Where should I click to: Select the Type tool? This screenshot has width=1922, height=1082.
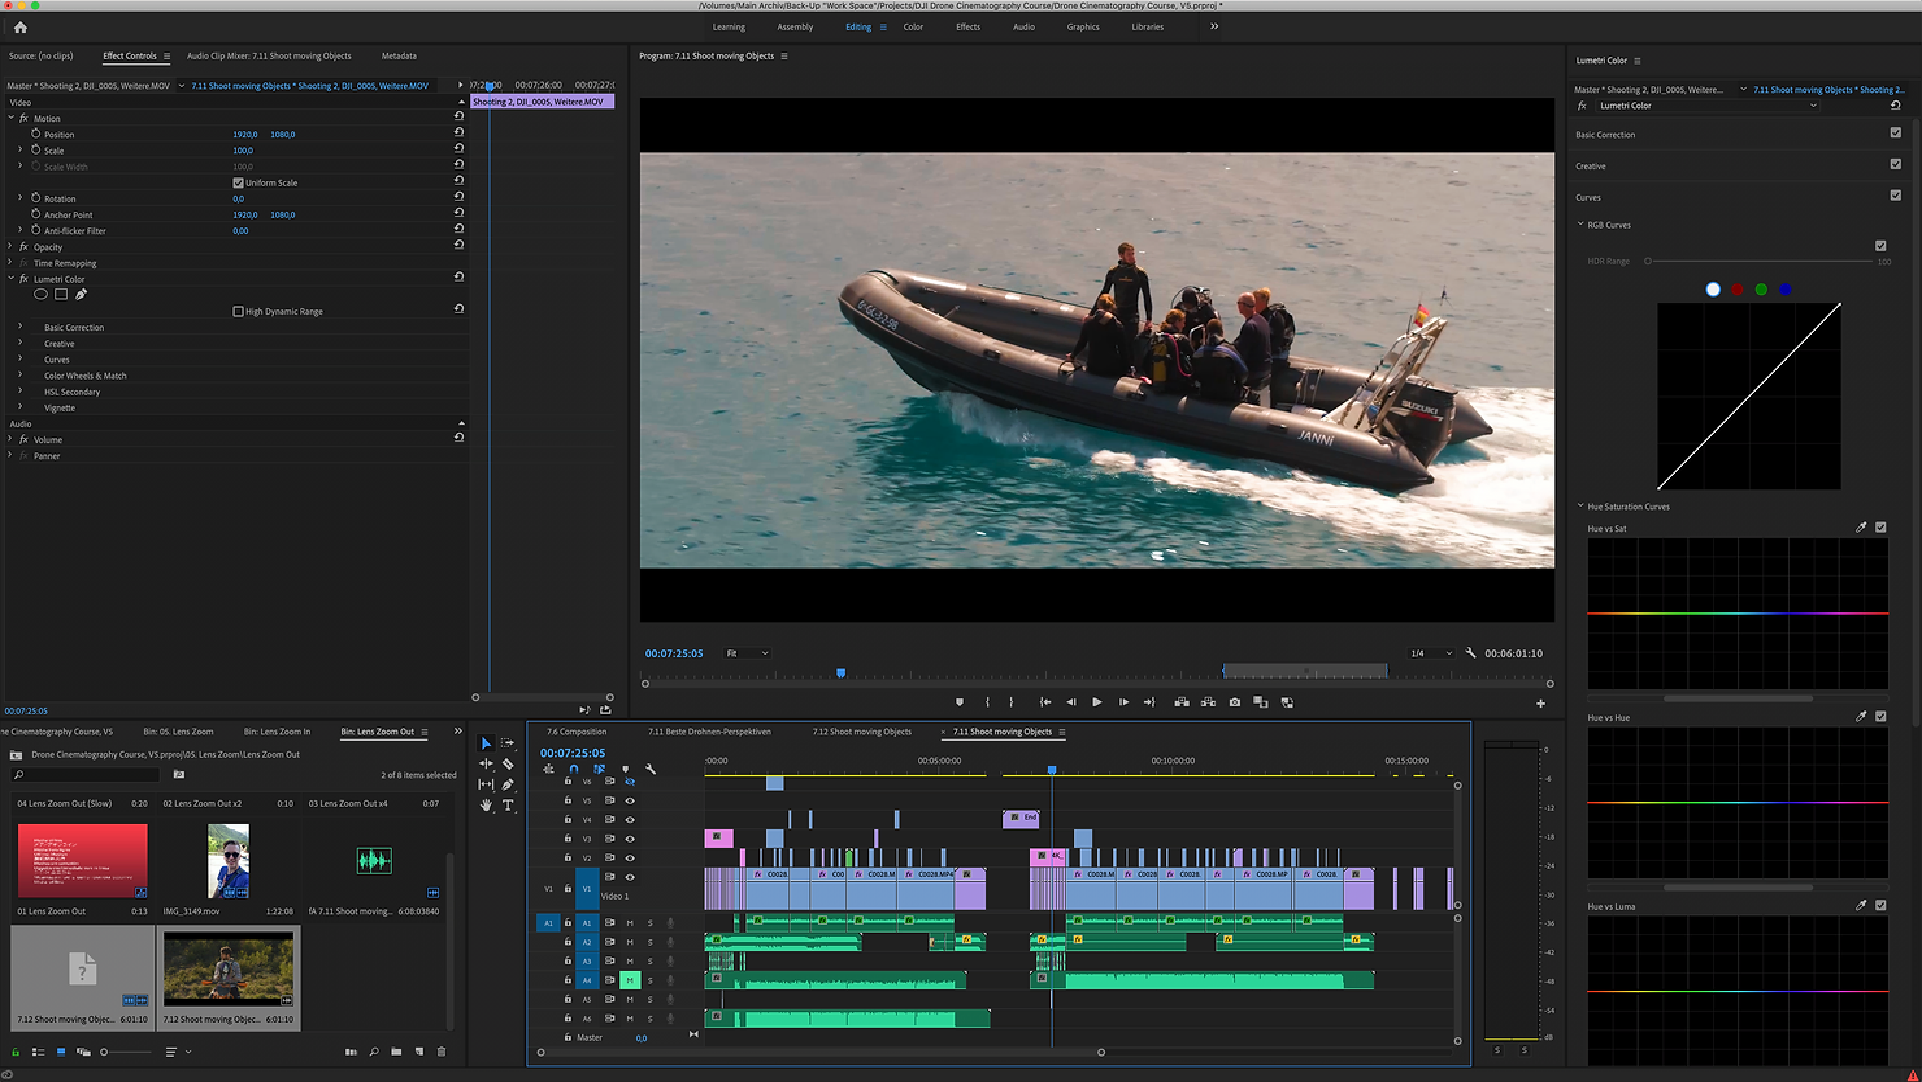pyautogui.click(x=508, y=805)
